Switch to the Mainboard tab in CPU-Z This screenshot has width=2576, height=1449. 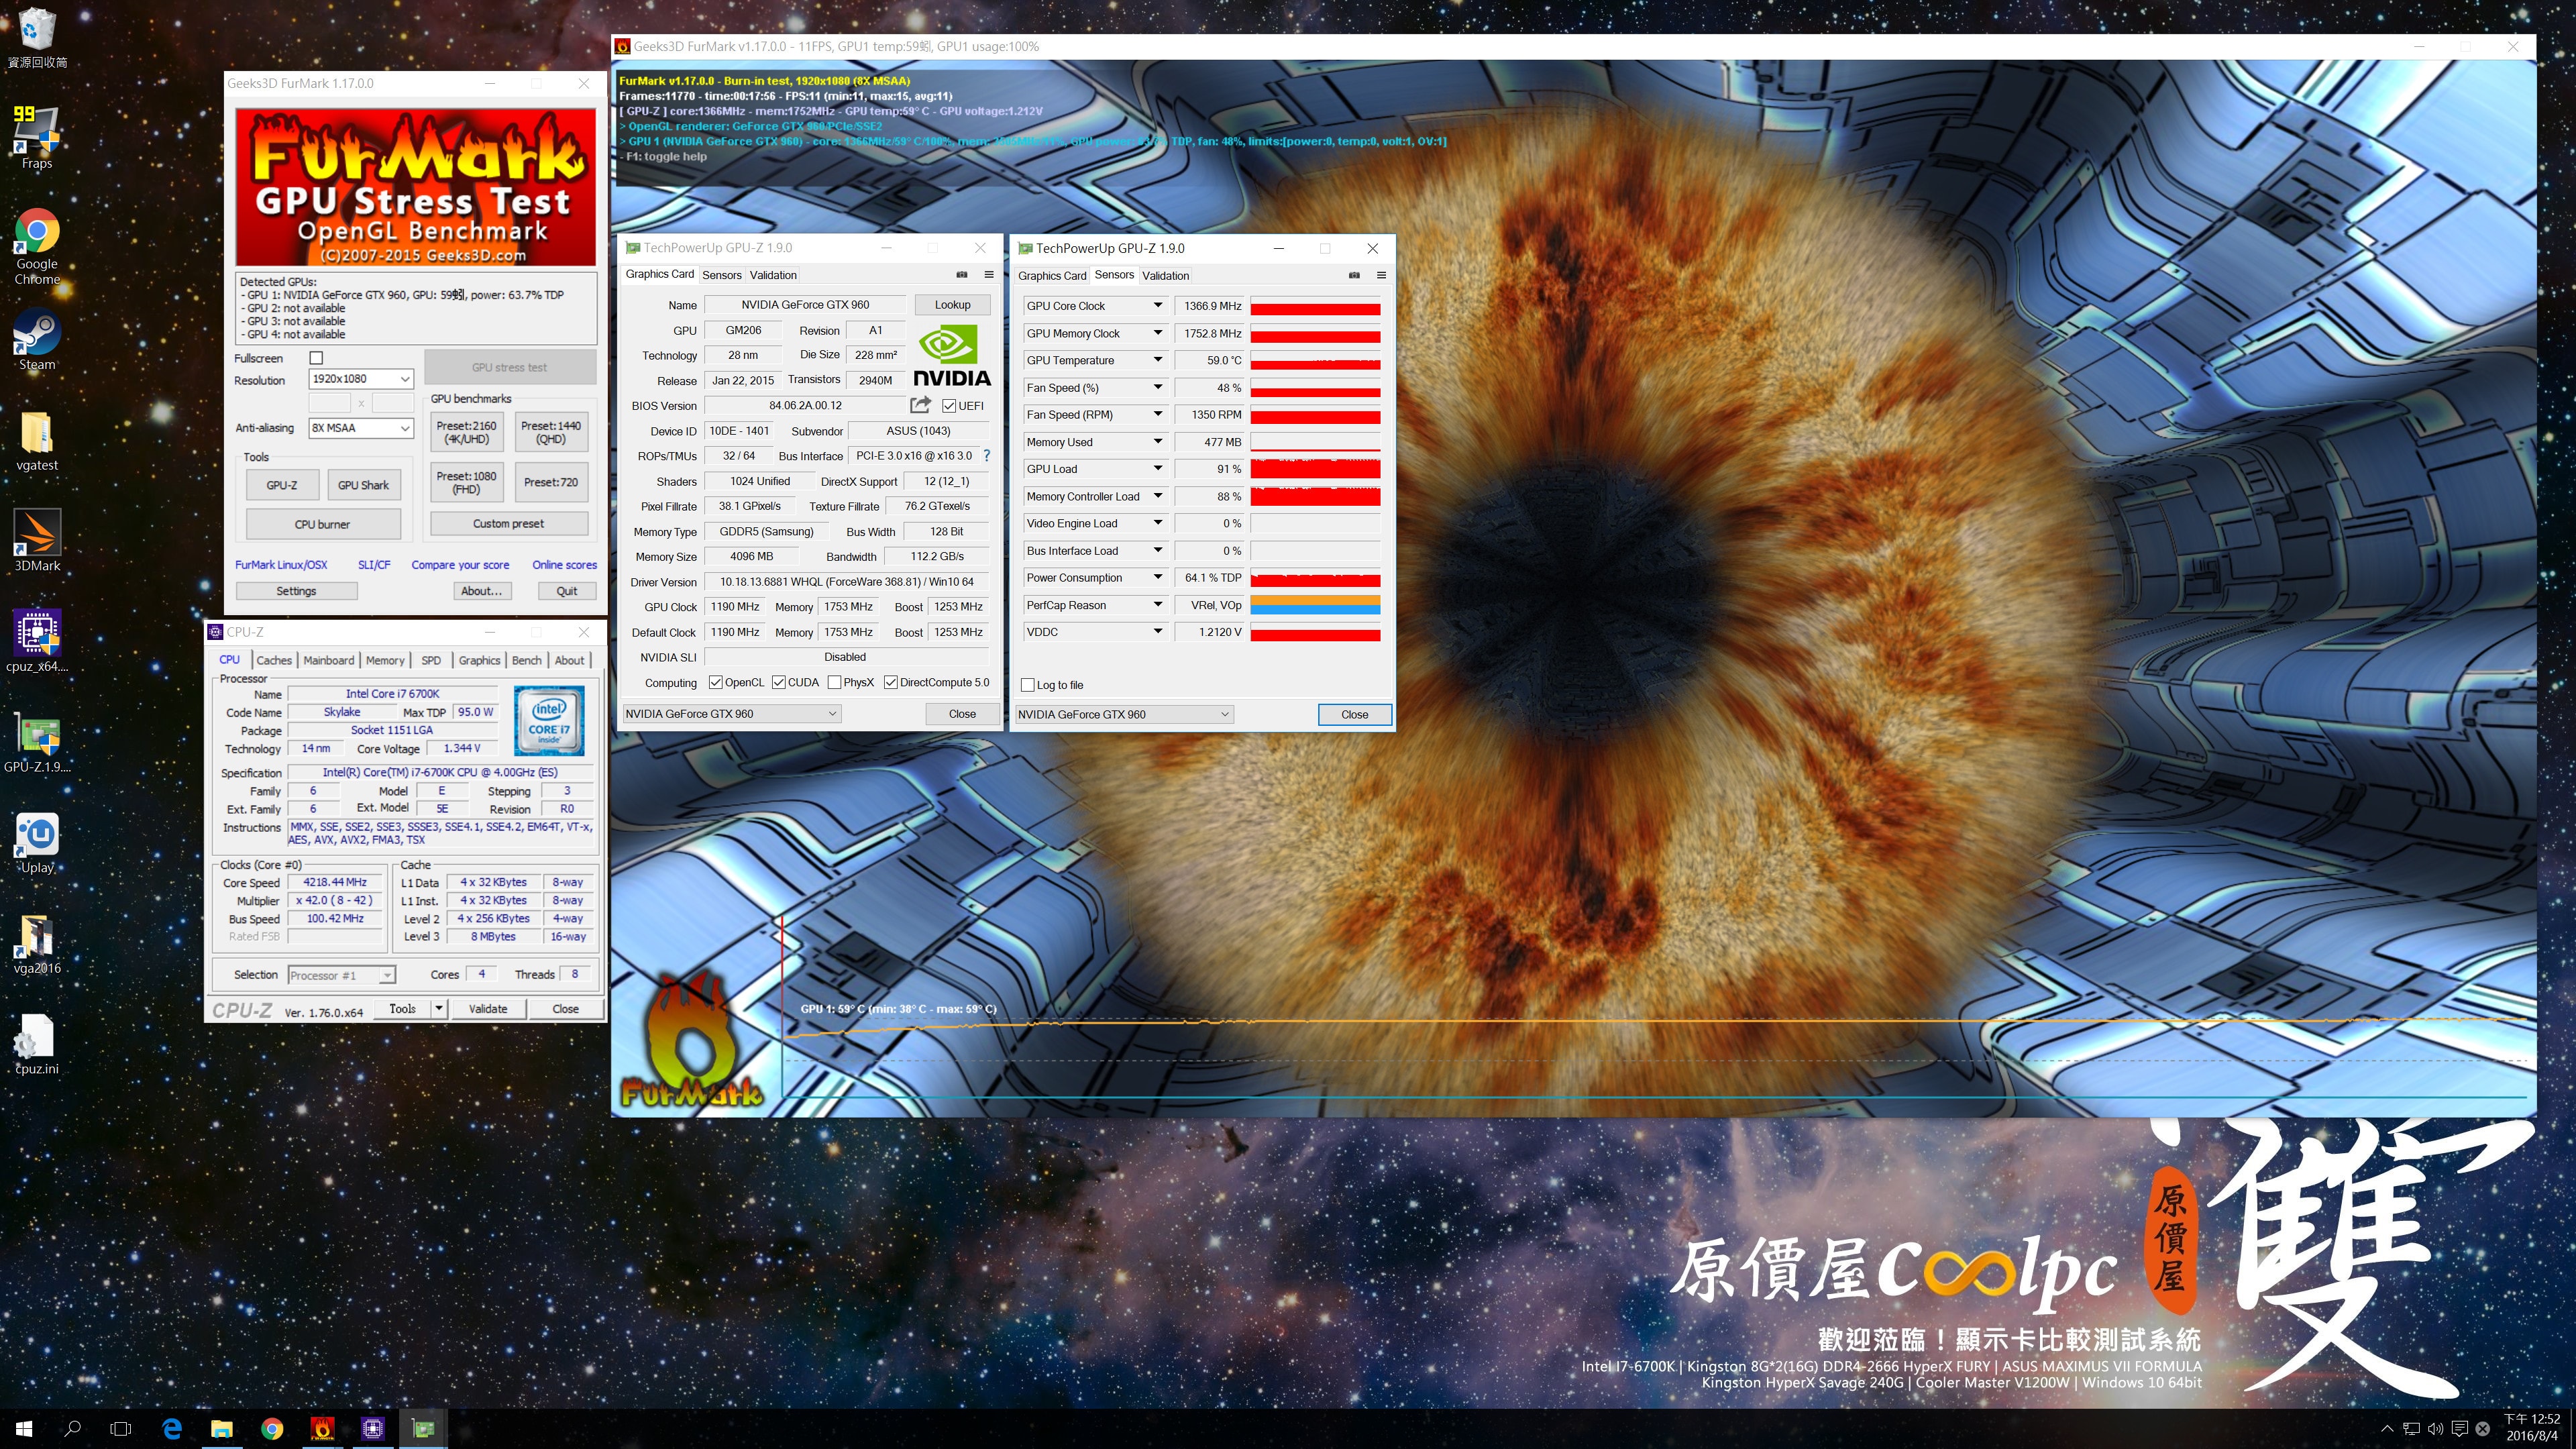pyautogui.click(x=328, y=660)
